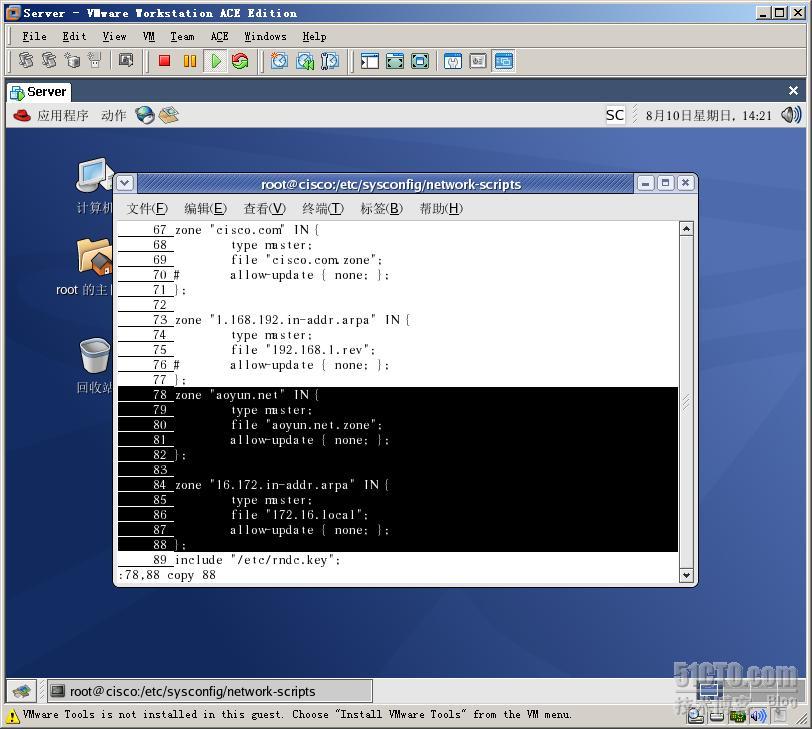
Task: Open the VM menu
Action: coord(149,36)
